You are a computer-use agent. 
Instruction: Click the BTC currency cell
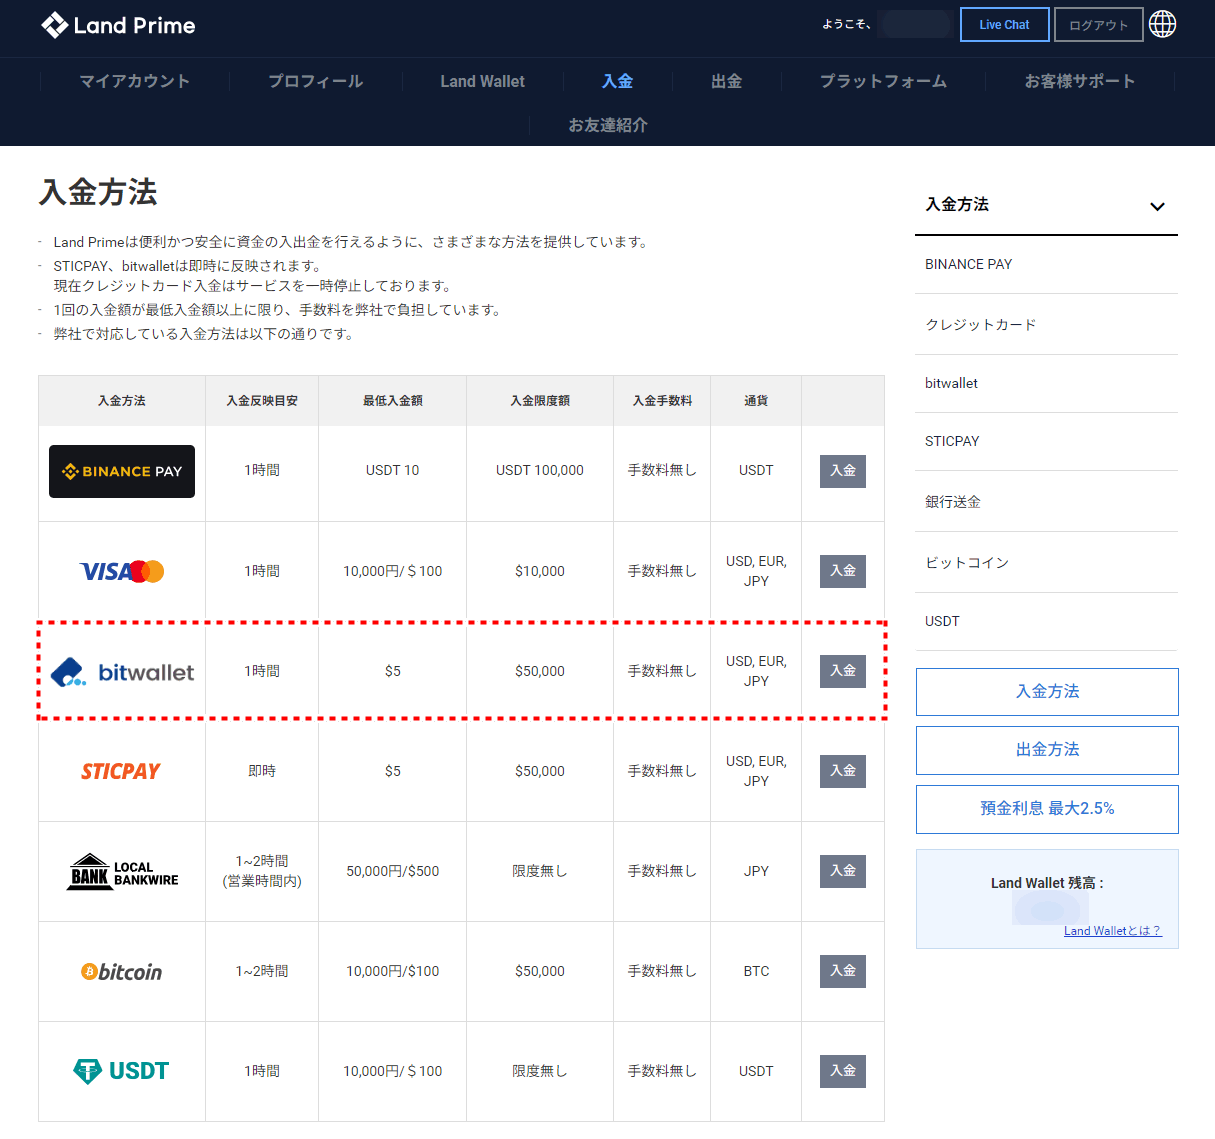click(756, 971)
